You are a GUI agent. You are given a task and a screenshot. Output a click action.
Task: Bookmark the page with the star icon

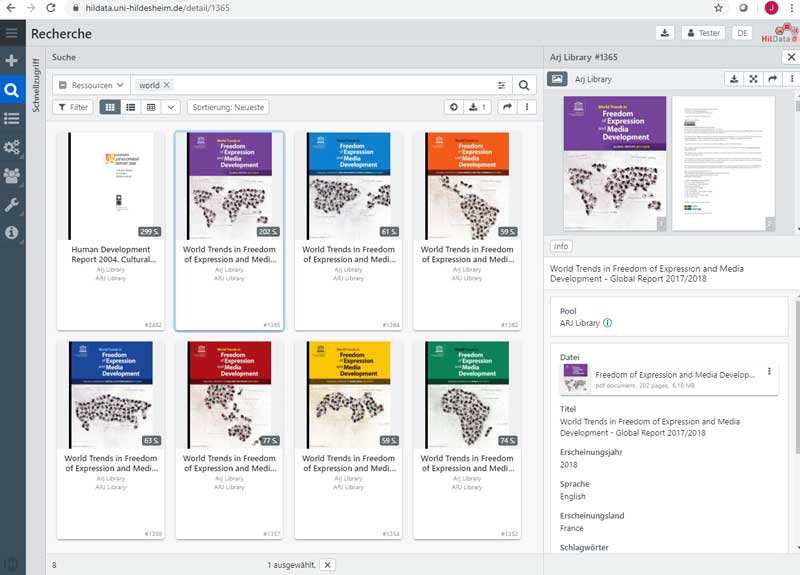[x=718, y=8]
